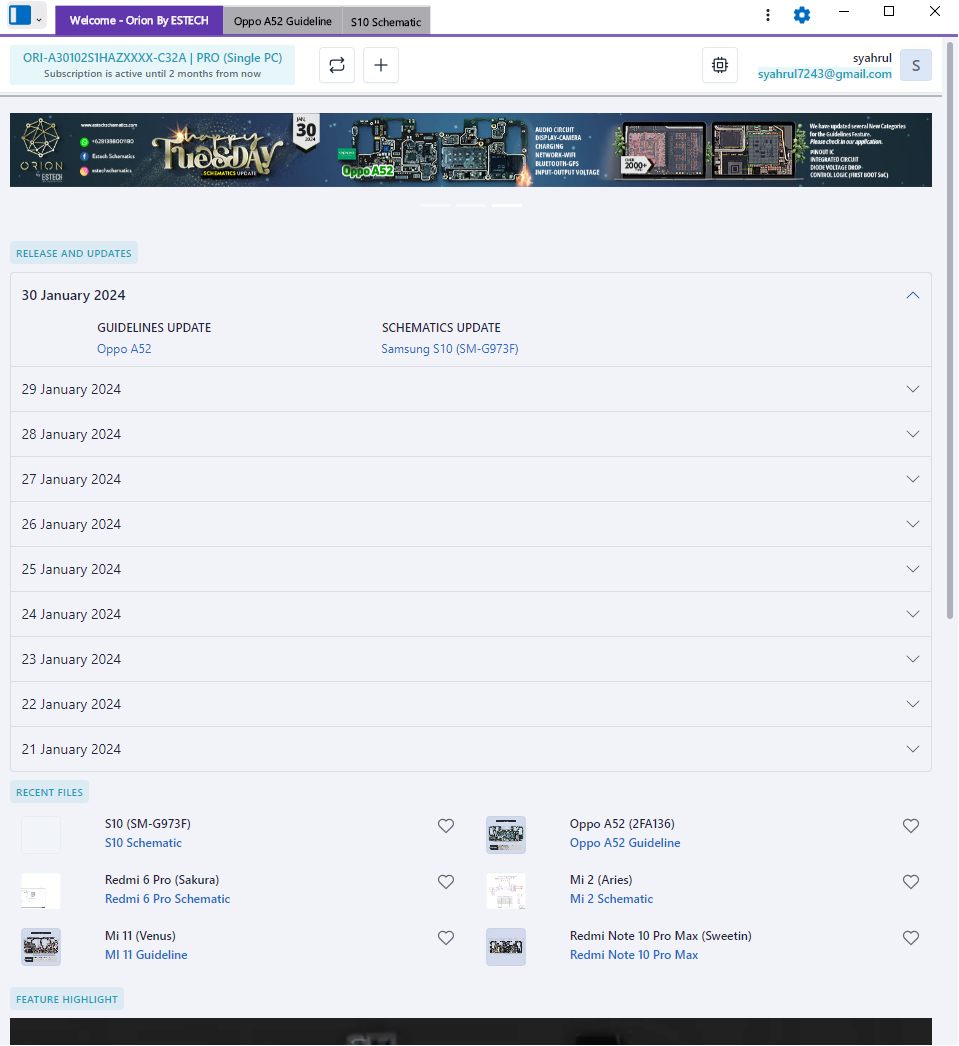Click the Mi 11 (Venus) thumbnail
The image size is (959, 1046).
[x=41, y=947]
